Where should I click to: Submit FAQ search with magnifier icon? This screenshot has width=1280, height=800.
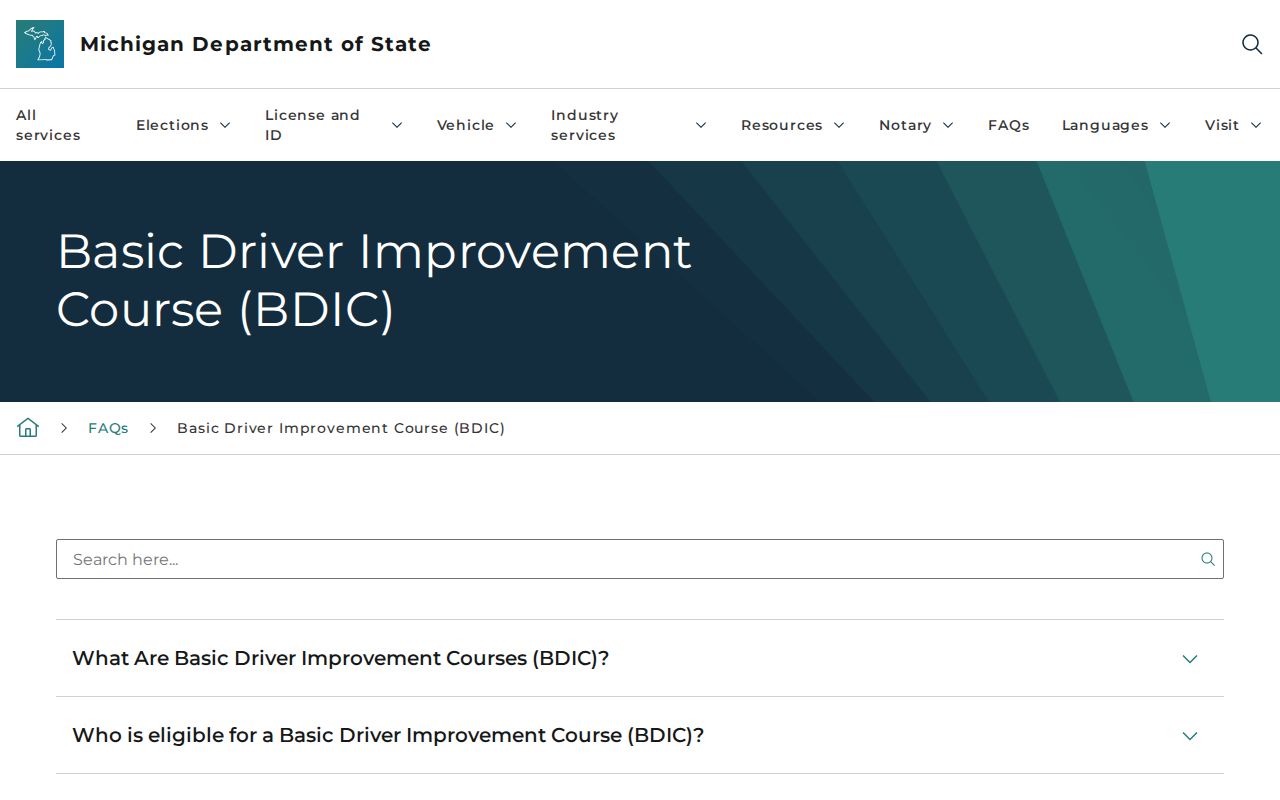click(x=1208, y=559)
